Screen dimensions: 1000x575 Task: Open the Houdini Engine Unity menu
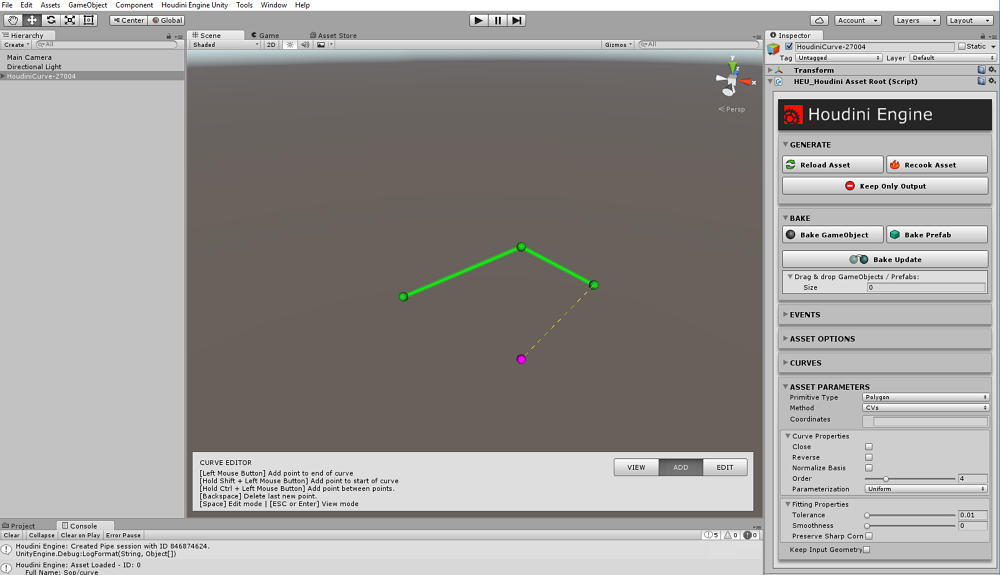pos(195,5)
